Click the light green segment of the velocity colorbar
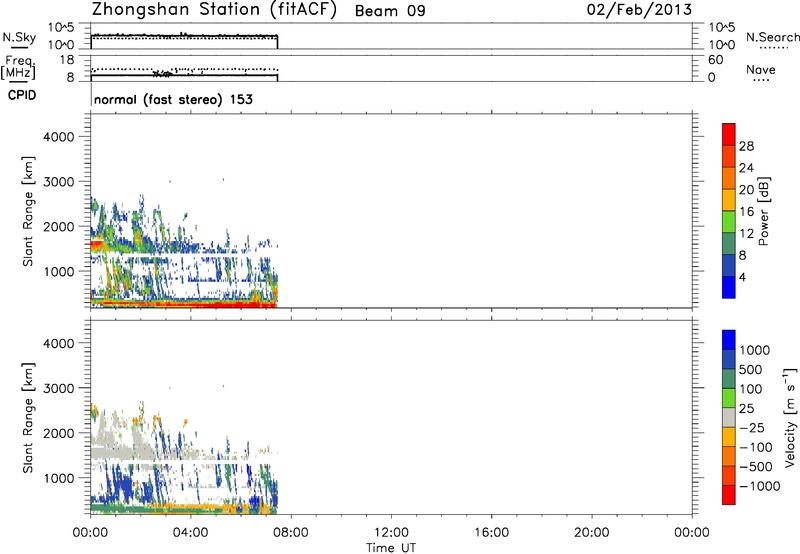This screenshot has height=554, width=800. click(729, 398)
